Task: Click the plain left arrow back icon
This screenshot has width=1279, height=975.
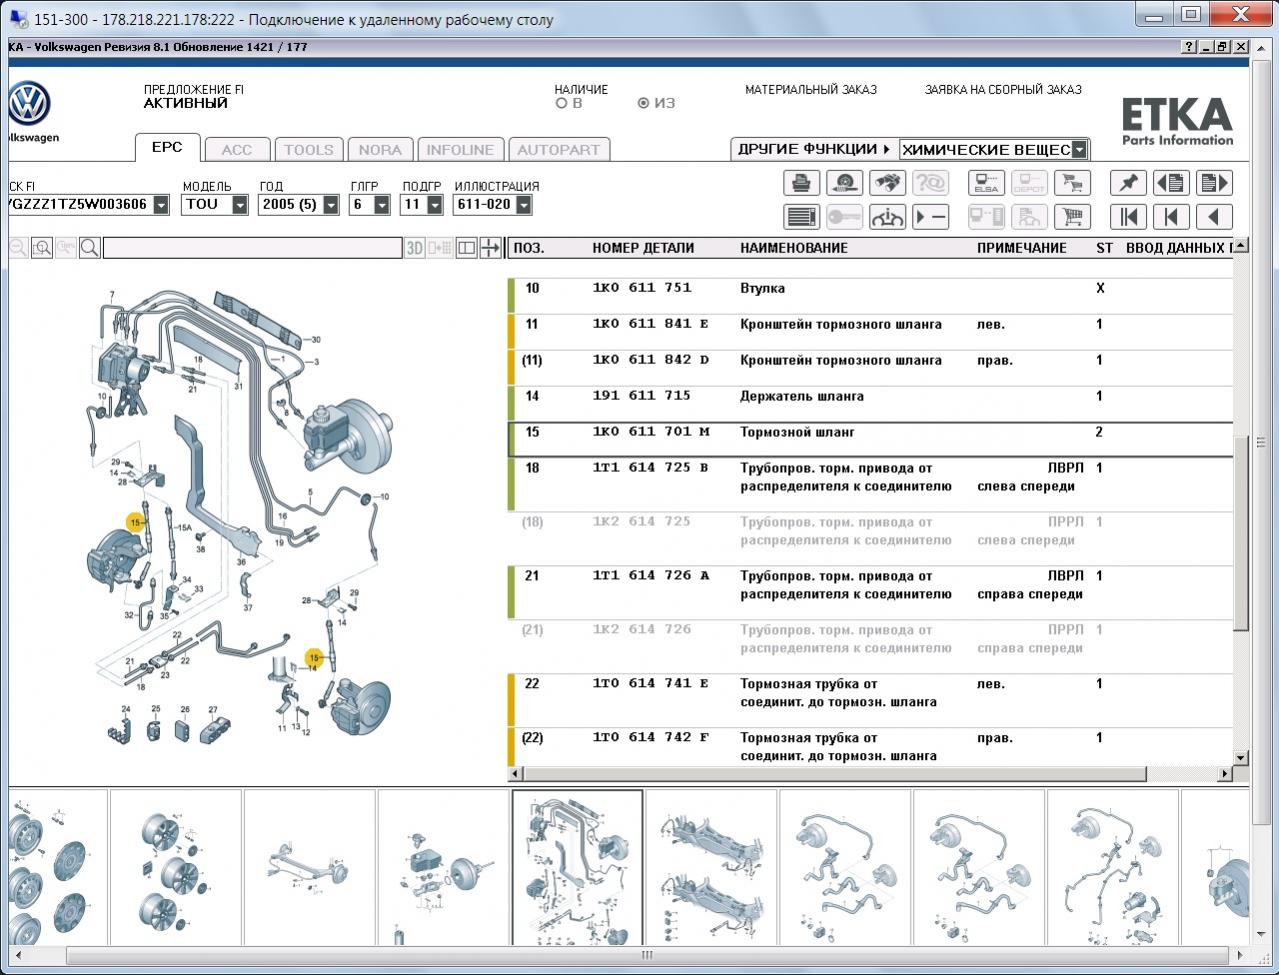Action: [x=1214, y=216]
